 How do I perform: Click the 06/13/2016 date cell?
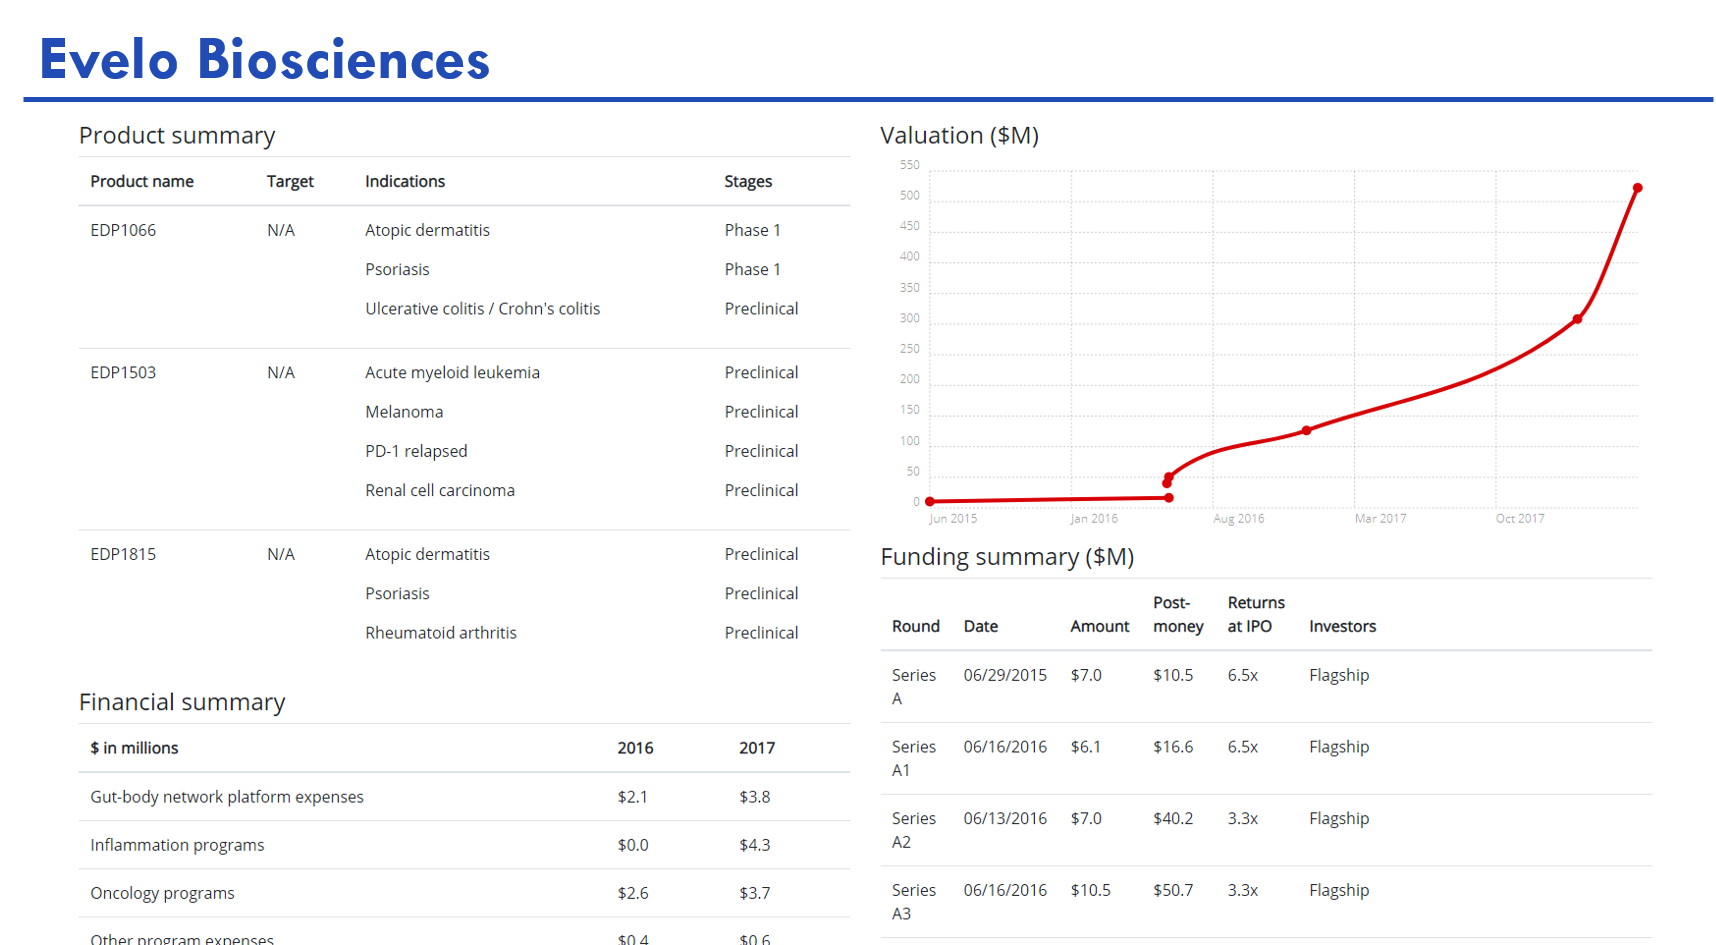pyautogui.click(x=1005, y=818)
